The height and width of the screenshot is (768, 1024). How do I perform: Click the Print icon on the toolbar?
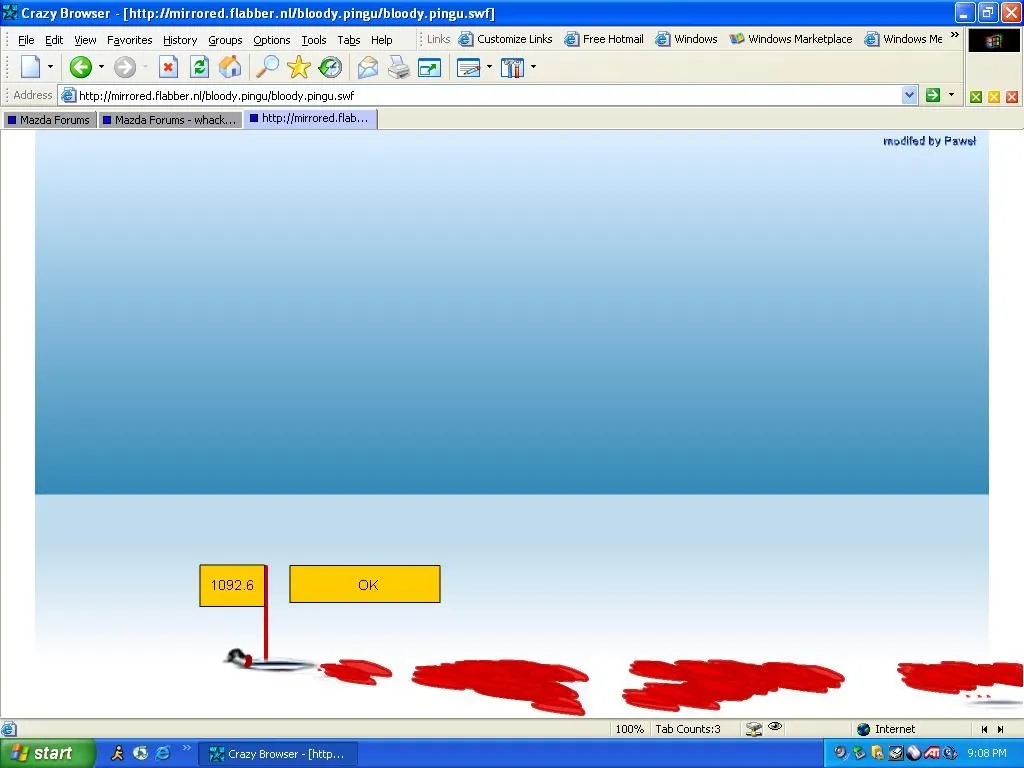398,67
